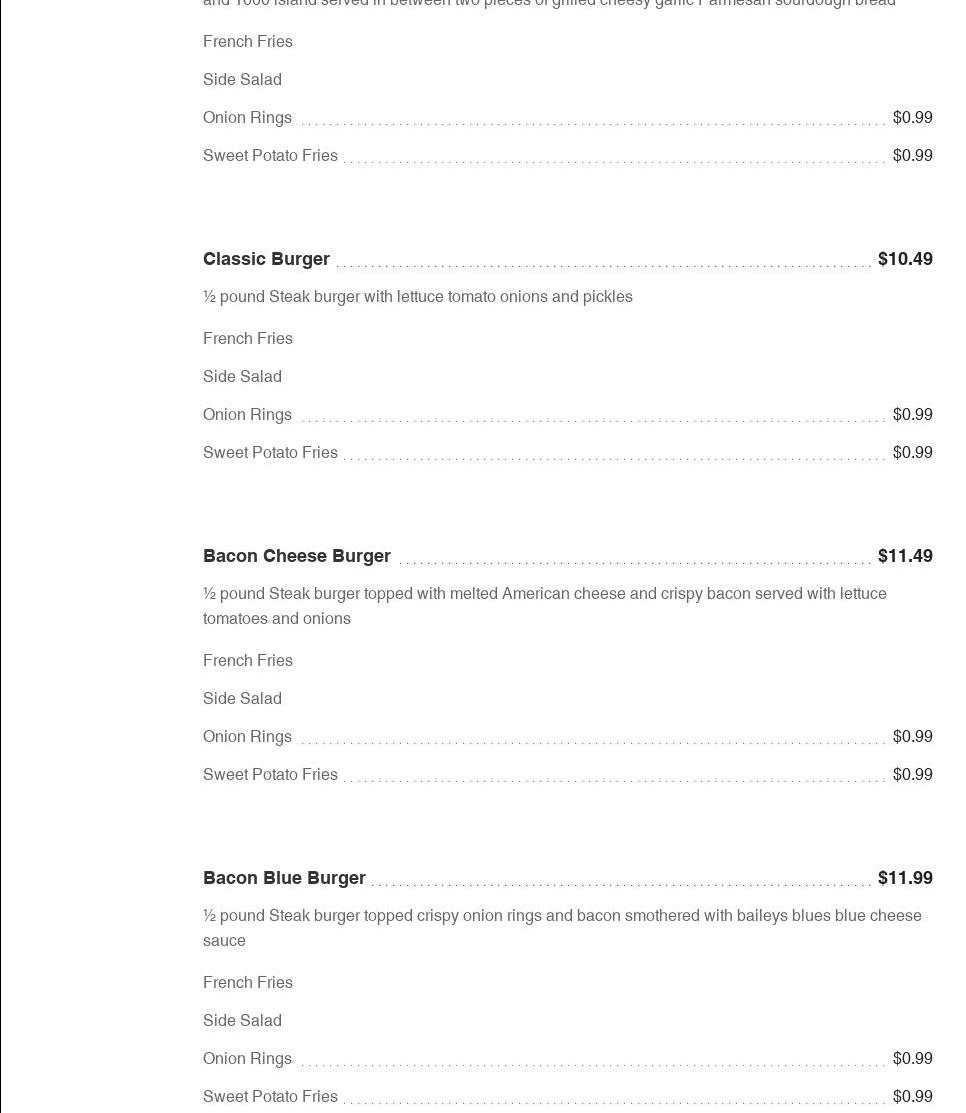Open the Bacon Blue Burger item
Image resolution: width=966 pixels, height=1113 pixels.
(284, 878)
